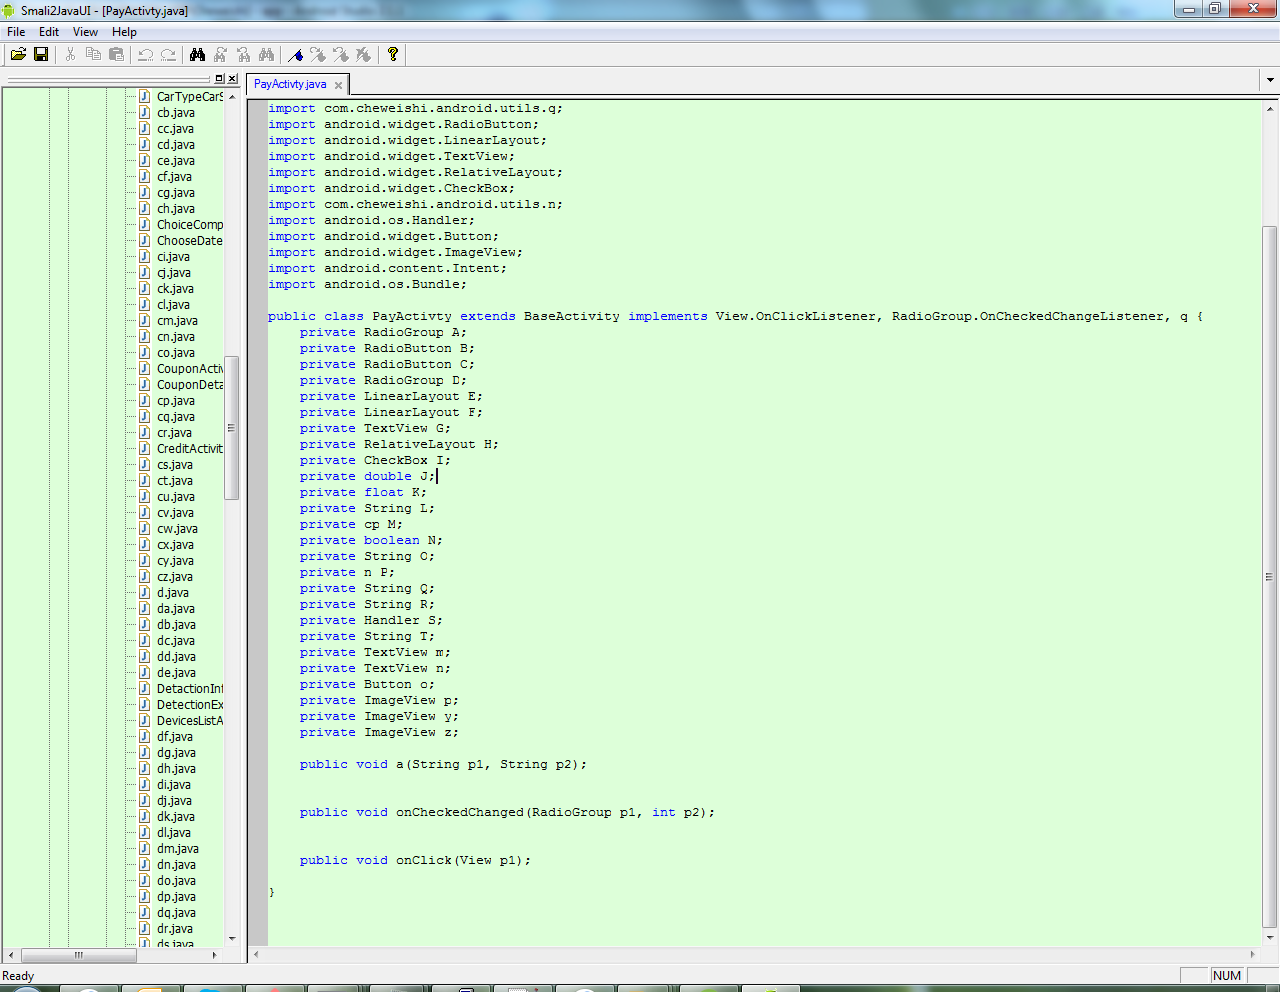Image resolution: width=1280 pixels, height=992 pixels.
Task: Select DevicesListA file in the tree
Action: 189,721
